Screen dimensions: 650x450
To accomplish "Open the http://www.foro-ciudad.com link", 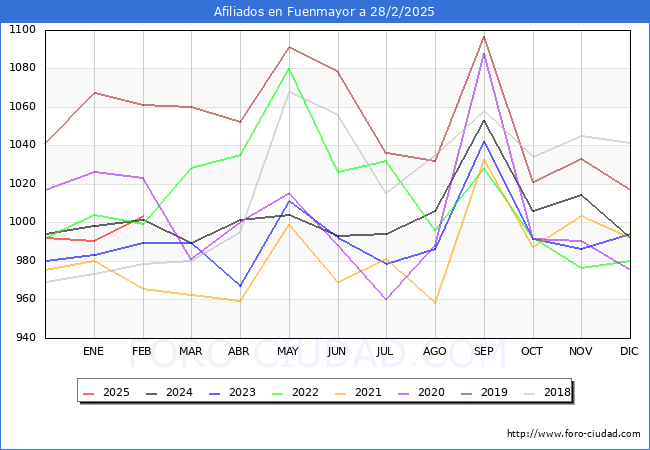I will click(574, 434).
